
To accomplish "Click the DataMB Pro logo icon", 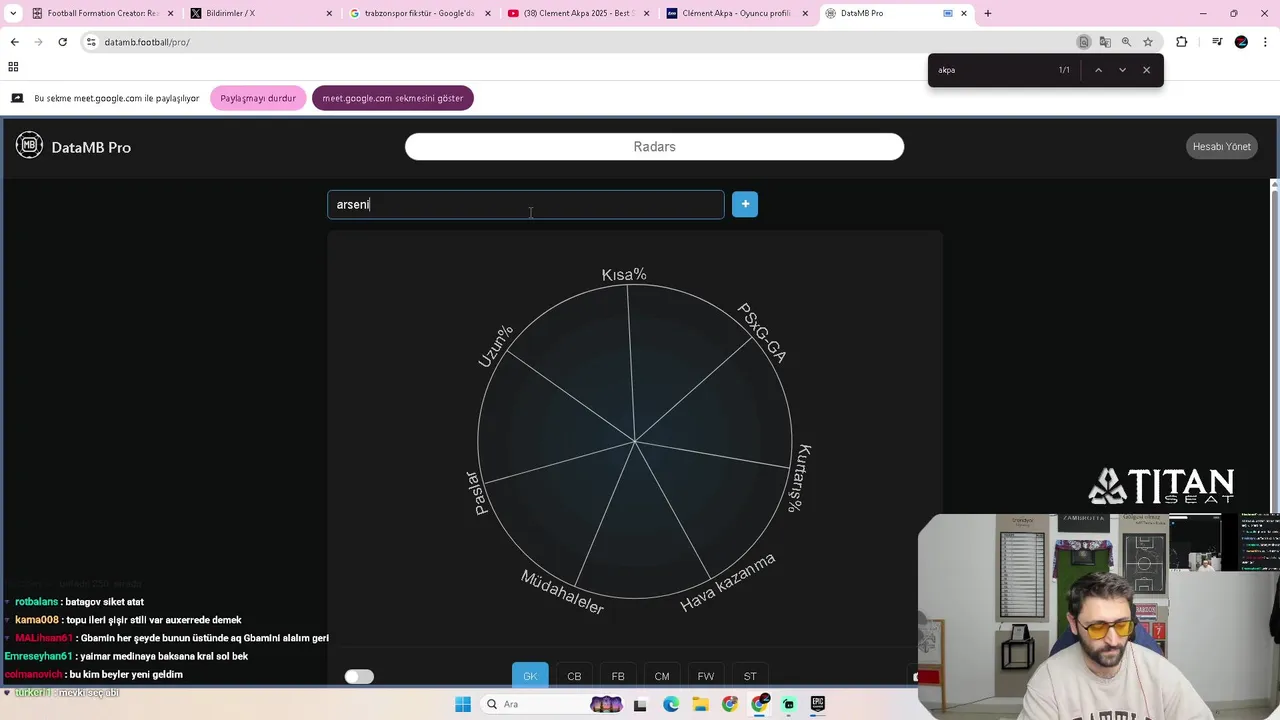I will click(x=29, y=146).
